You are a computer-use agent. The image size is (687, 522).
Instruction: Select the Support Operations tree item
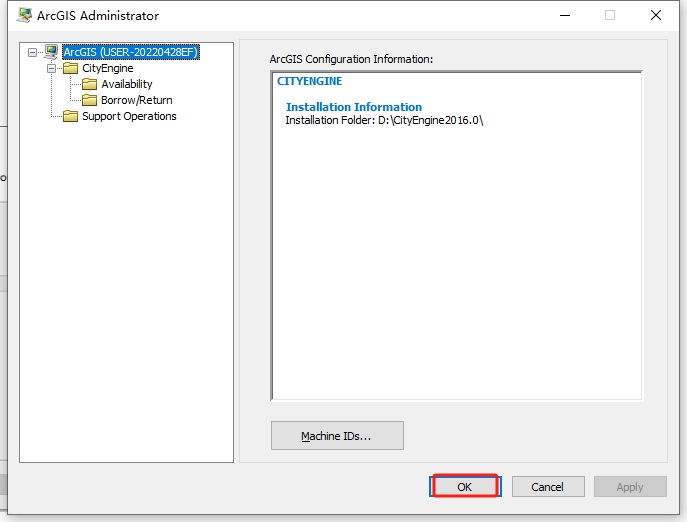click(129, 116)
